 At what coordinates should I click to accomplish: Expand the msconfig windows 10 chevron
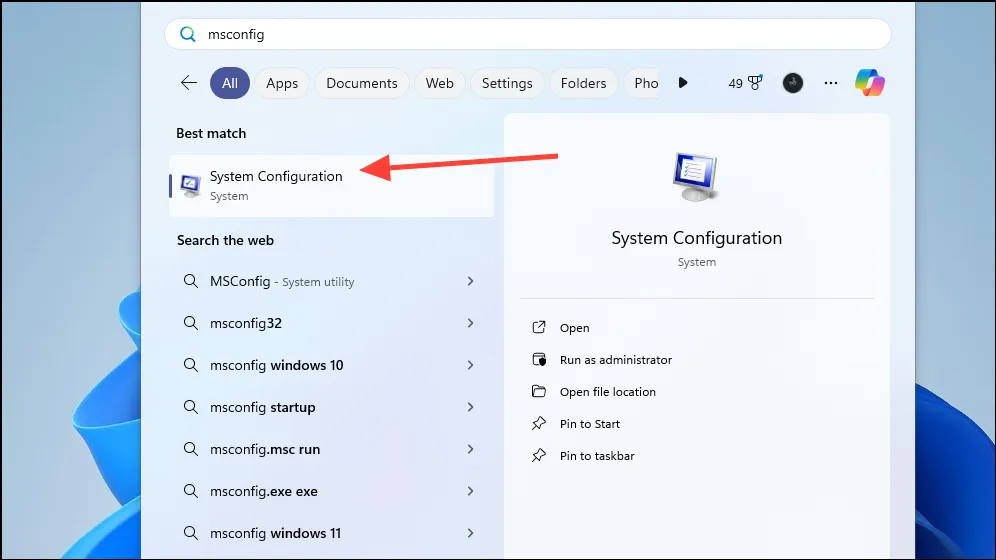coord(470,365)
